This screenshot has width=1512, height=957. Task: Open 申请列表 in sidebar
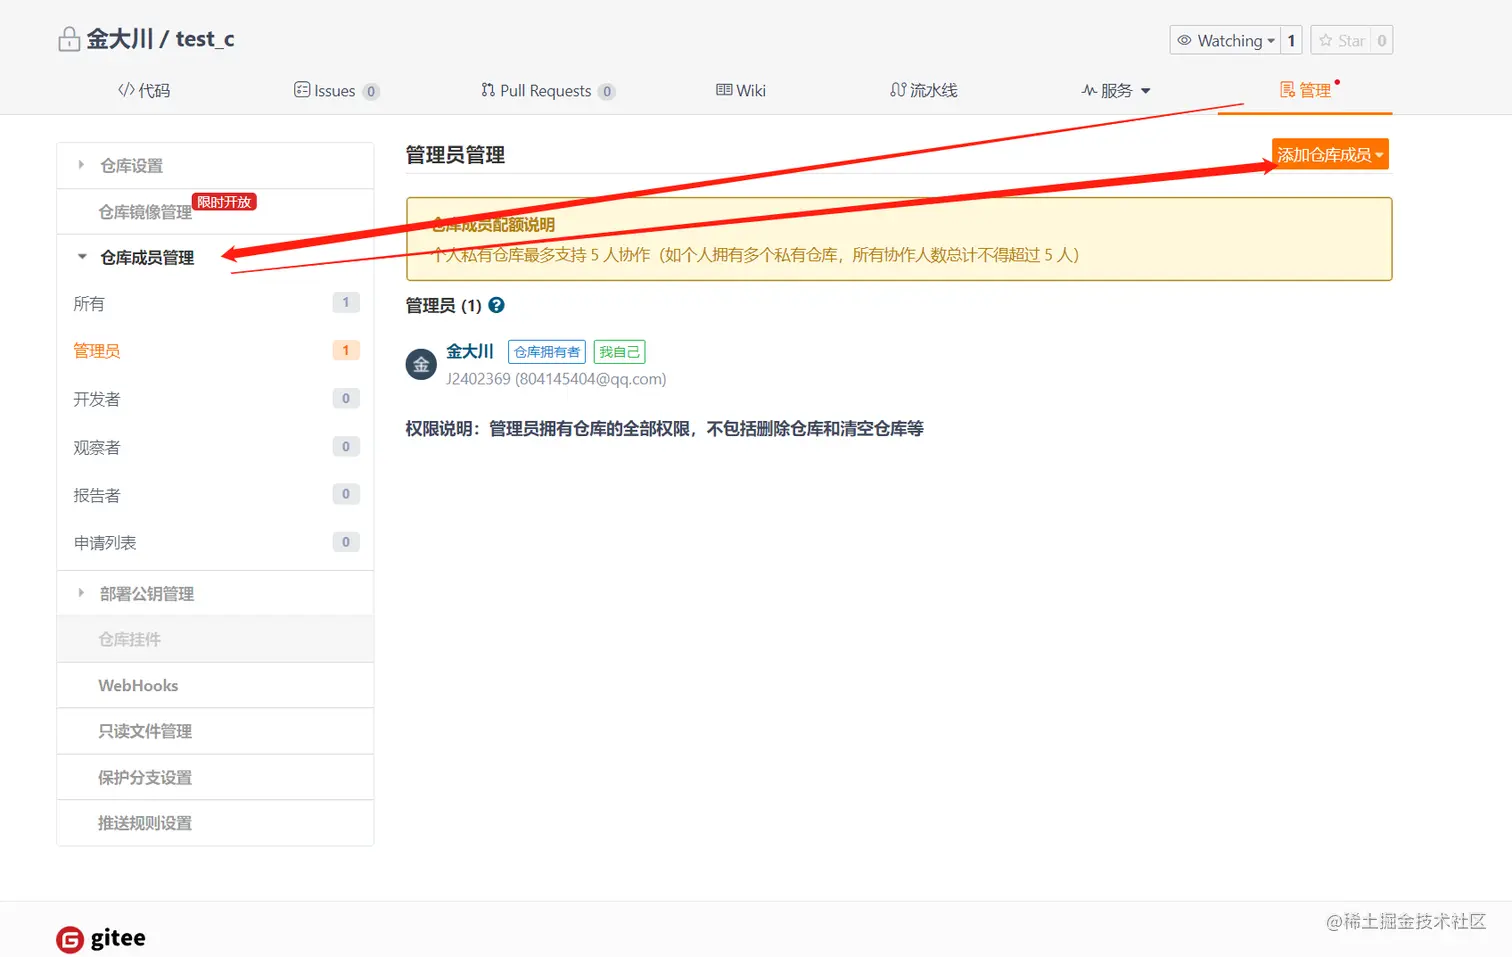pyautogui.click(x=215, y=543)
